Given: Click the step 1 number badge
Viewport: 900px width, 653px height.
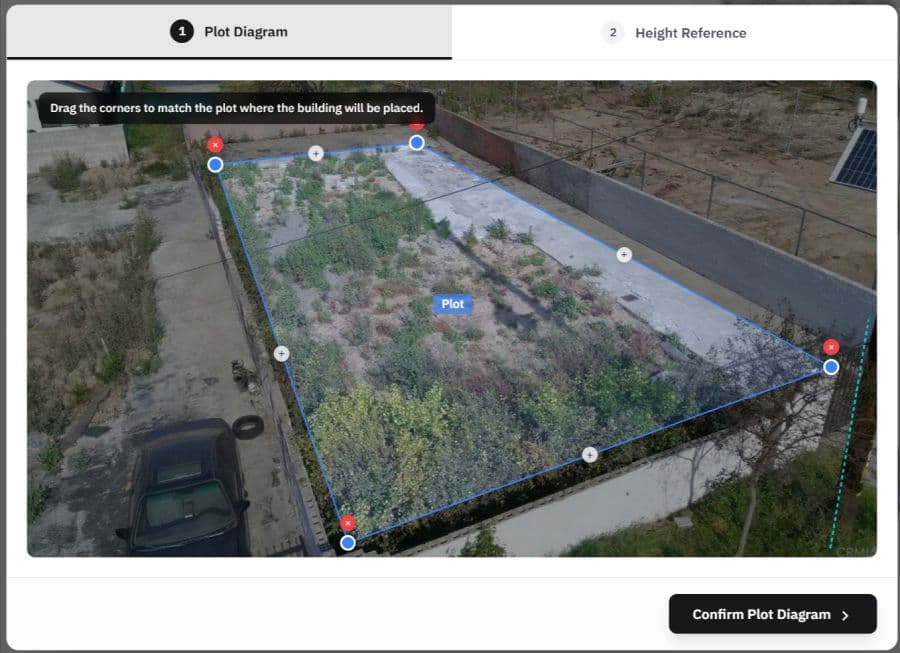Looking at the screenshot, I should [181, 32].
